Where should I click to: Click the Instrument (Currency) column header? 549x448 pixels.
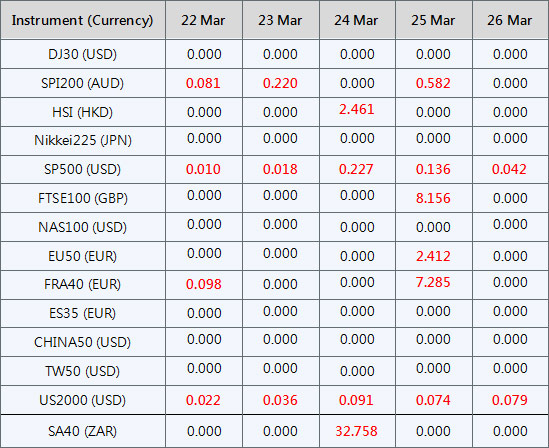click(x=83, y=20)
